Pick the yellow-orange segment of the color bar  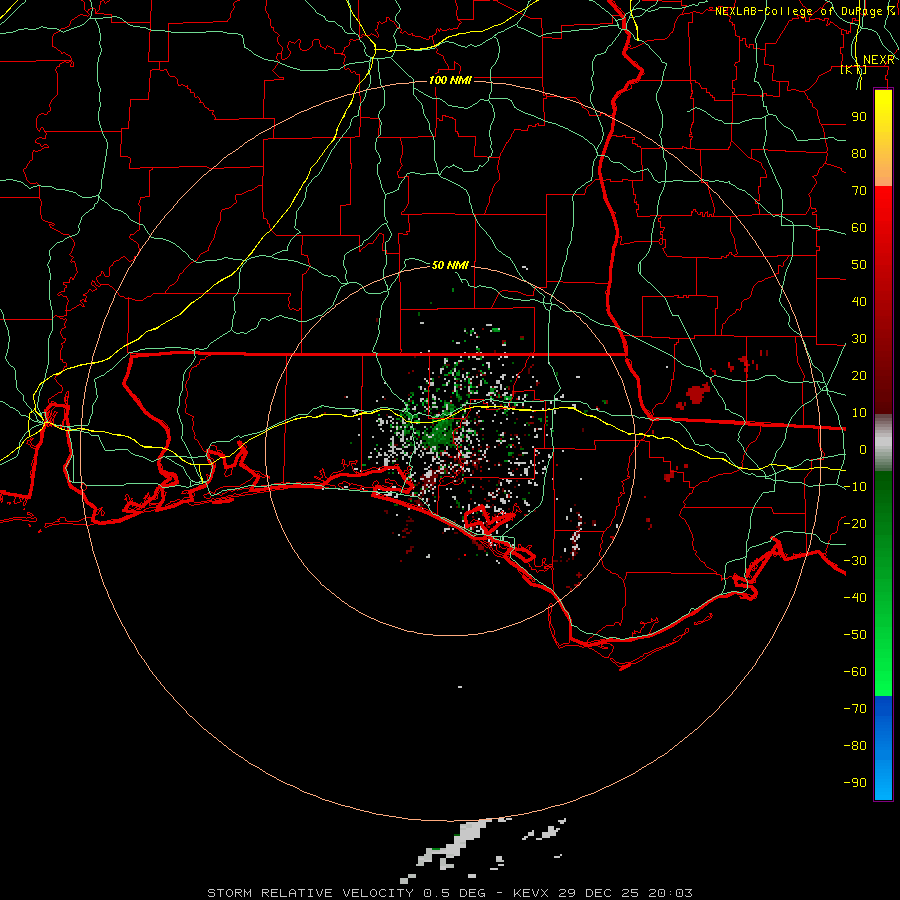pos(883,138)
